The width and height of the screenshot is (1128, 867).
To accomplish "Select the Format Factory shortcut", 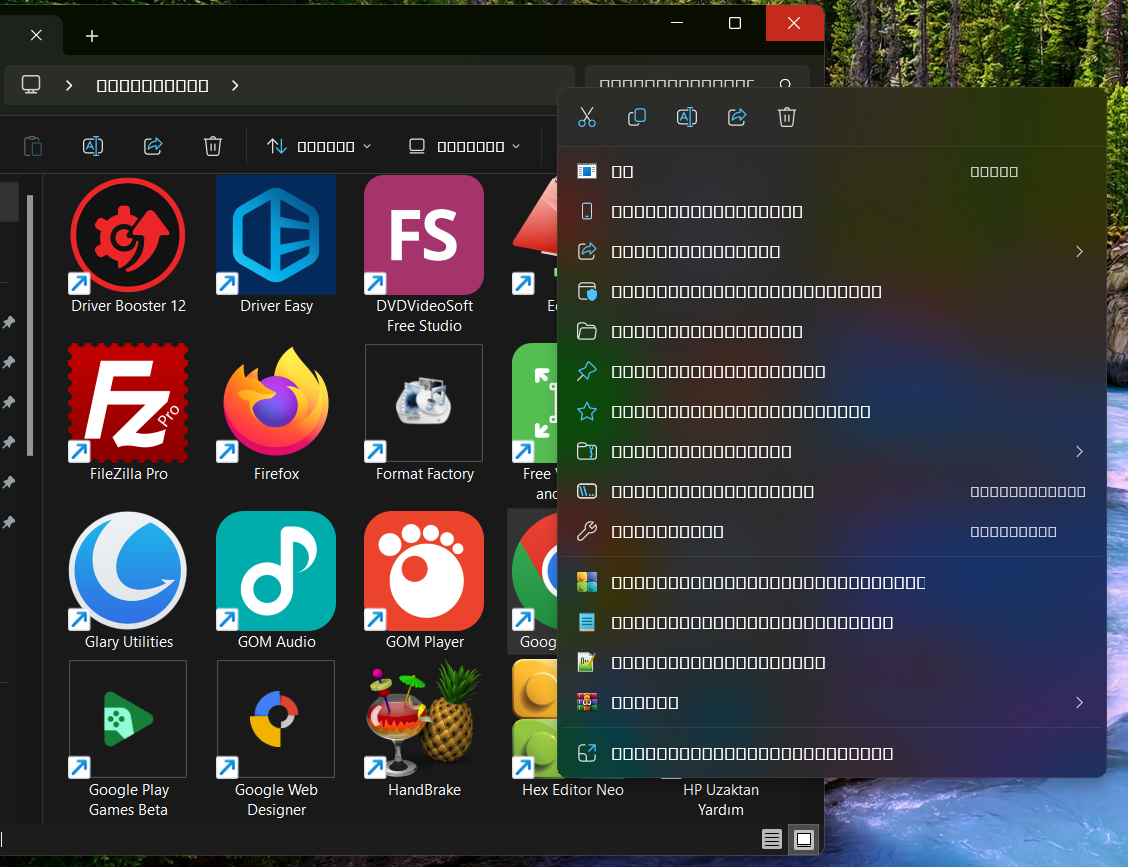I will tap(424, 413).
